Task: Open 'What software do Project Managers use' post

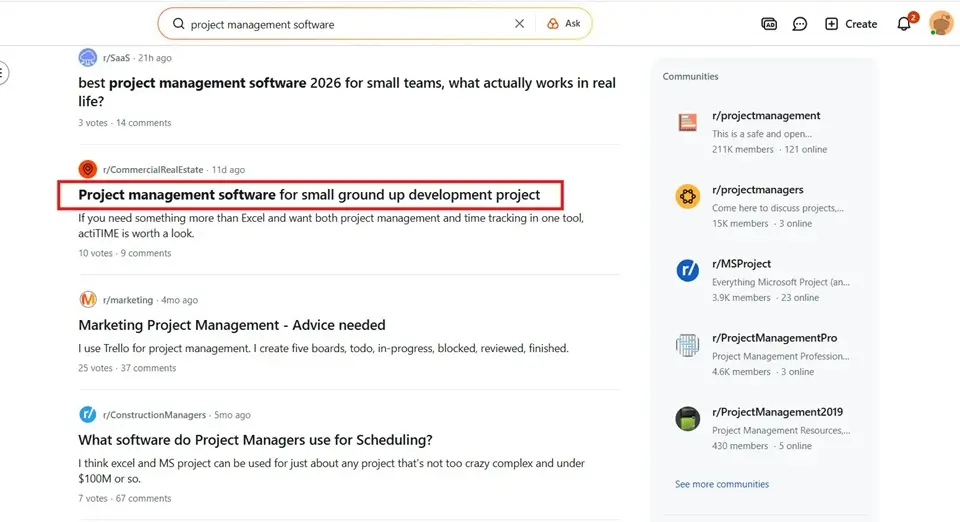Action: click(x=255, y=440)
